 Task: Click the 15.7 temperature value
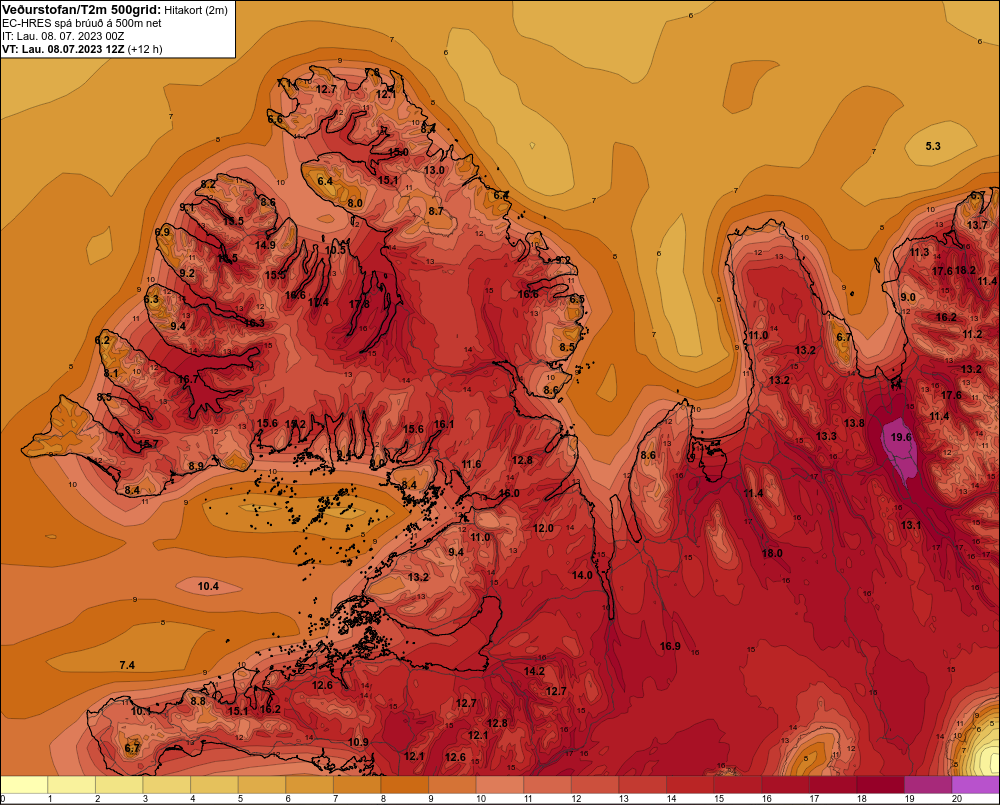coord(149,444)
